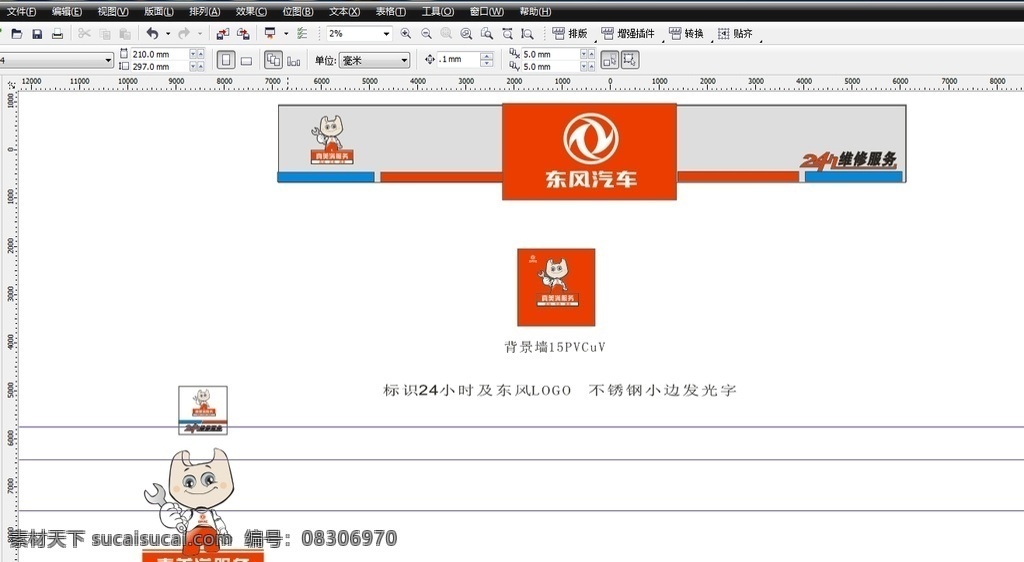Select Landscape page orientation
The height and width of the screenshot is (562, 1024).
tap(246, 61)
